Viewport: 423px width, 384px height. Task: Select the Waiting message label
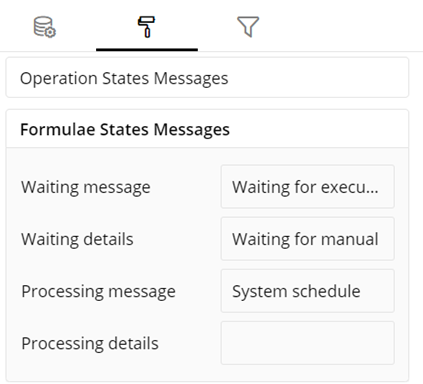click(x=86, y=187)
